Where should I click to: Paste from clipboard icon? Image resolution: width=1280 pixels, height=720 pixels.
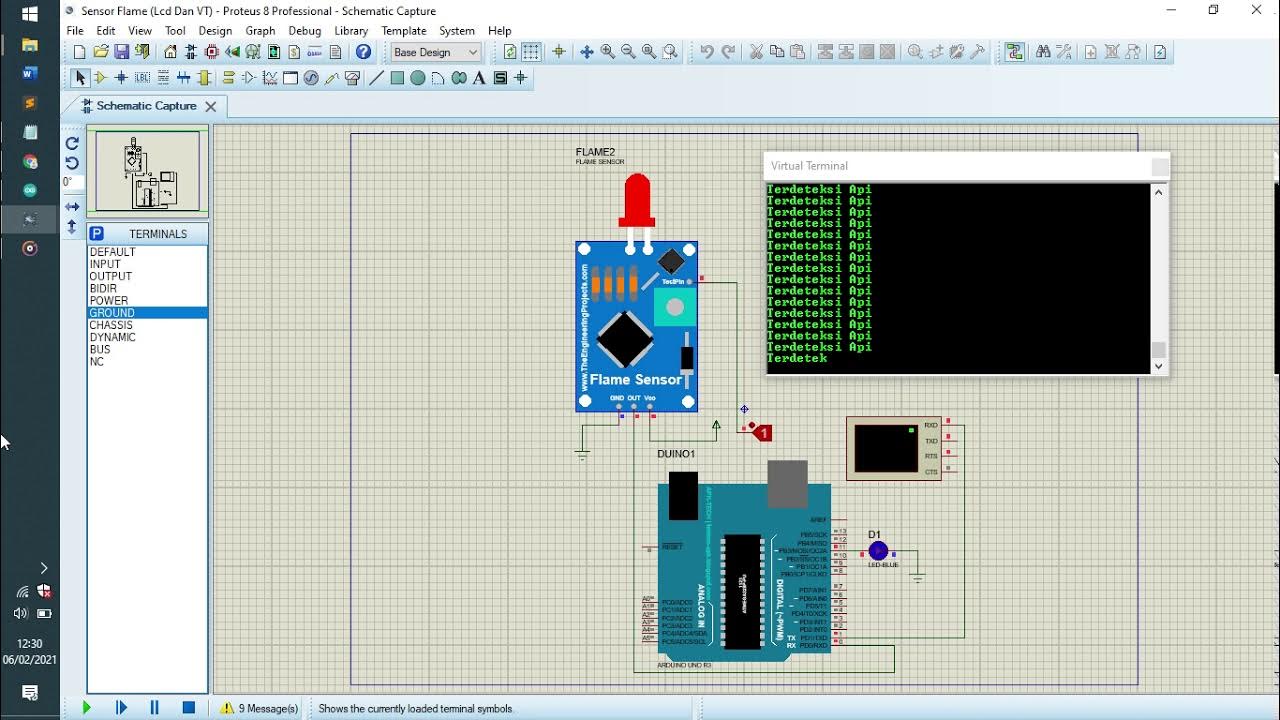pos(797,52)
